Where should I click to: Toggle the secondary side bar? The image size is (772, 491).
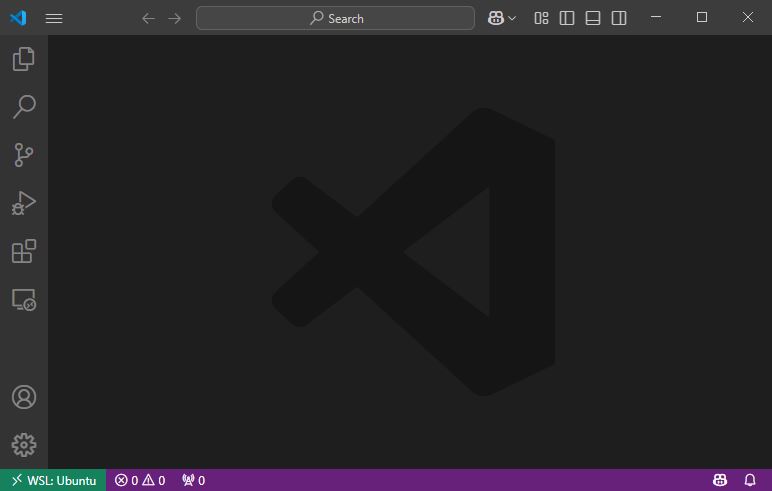coord(618,18)
